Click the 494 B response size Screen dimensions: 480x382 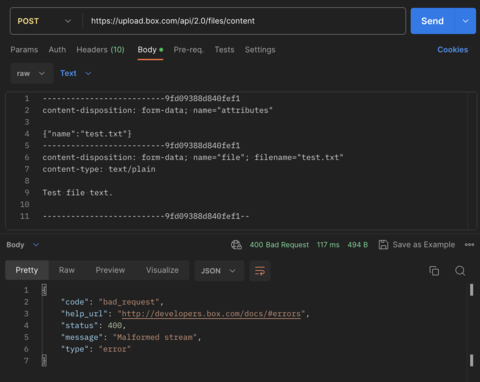tap(358, 245)
